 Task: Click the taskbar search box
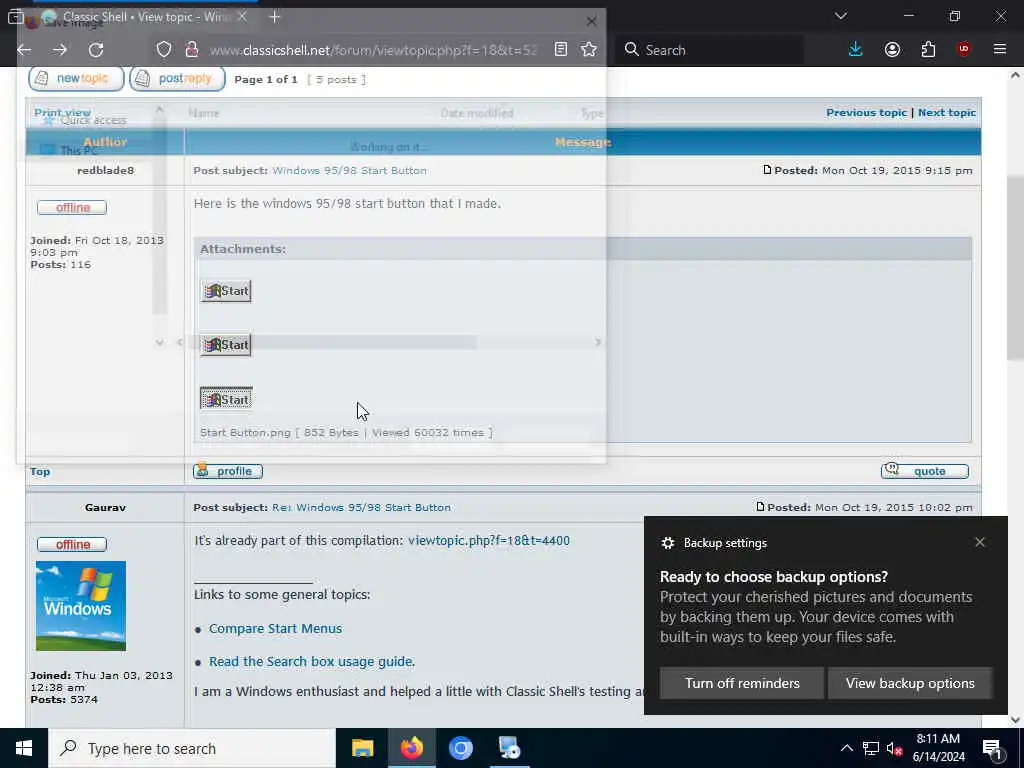[x=192, y=748]
